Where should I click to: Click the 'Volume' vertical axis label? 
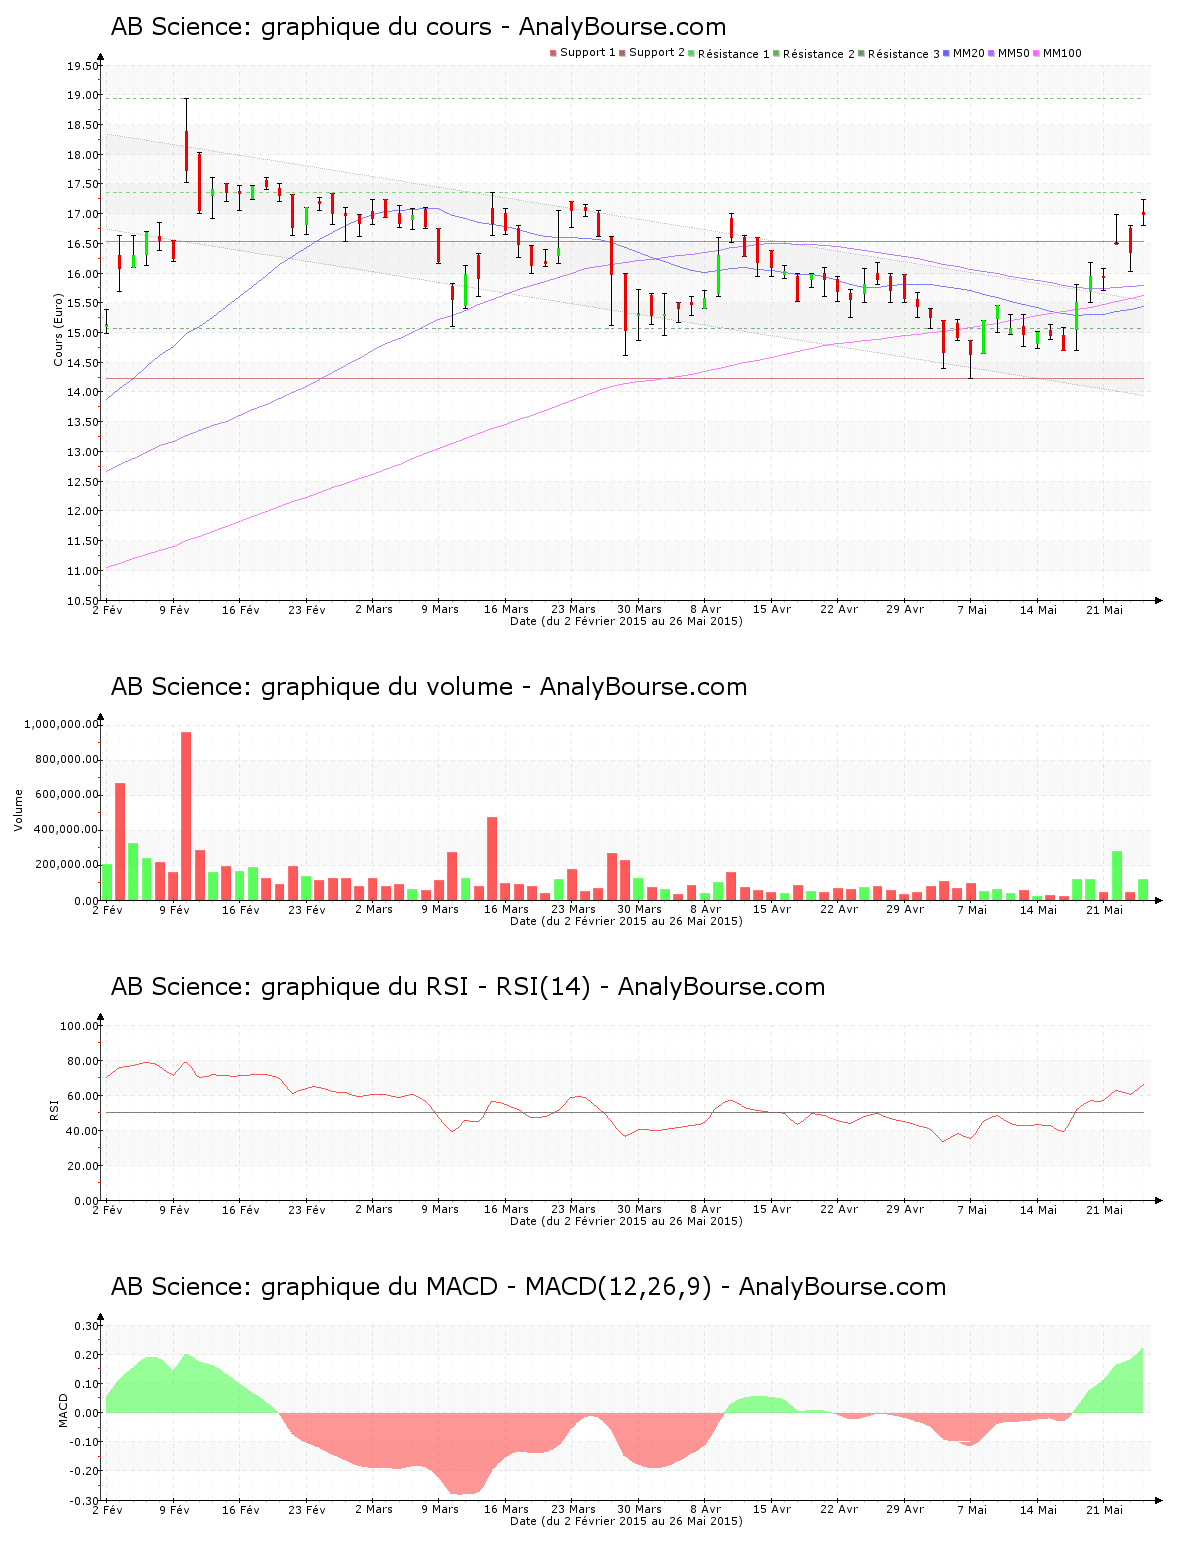[18, 810]
